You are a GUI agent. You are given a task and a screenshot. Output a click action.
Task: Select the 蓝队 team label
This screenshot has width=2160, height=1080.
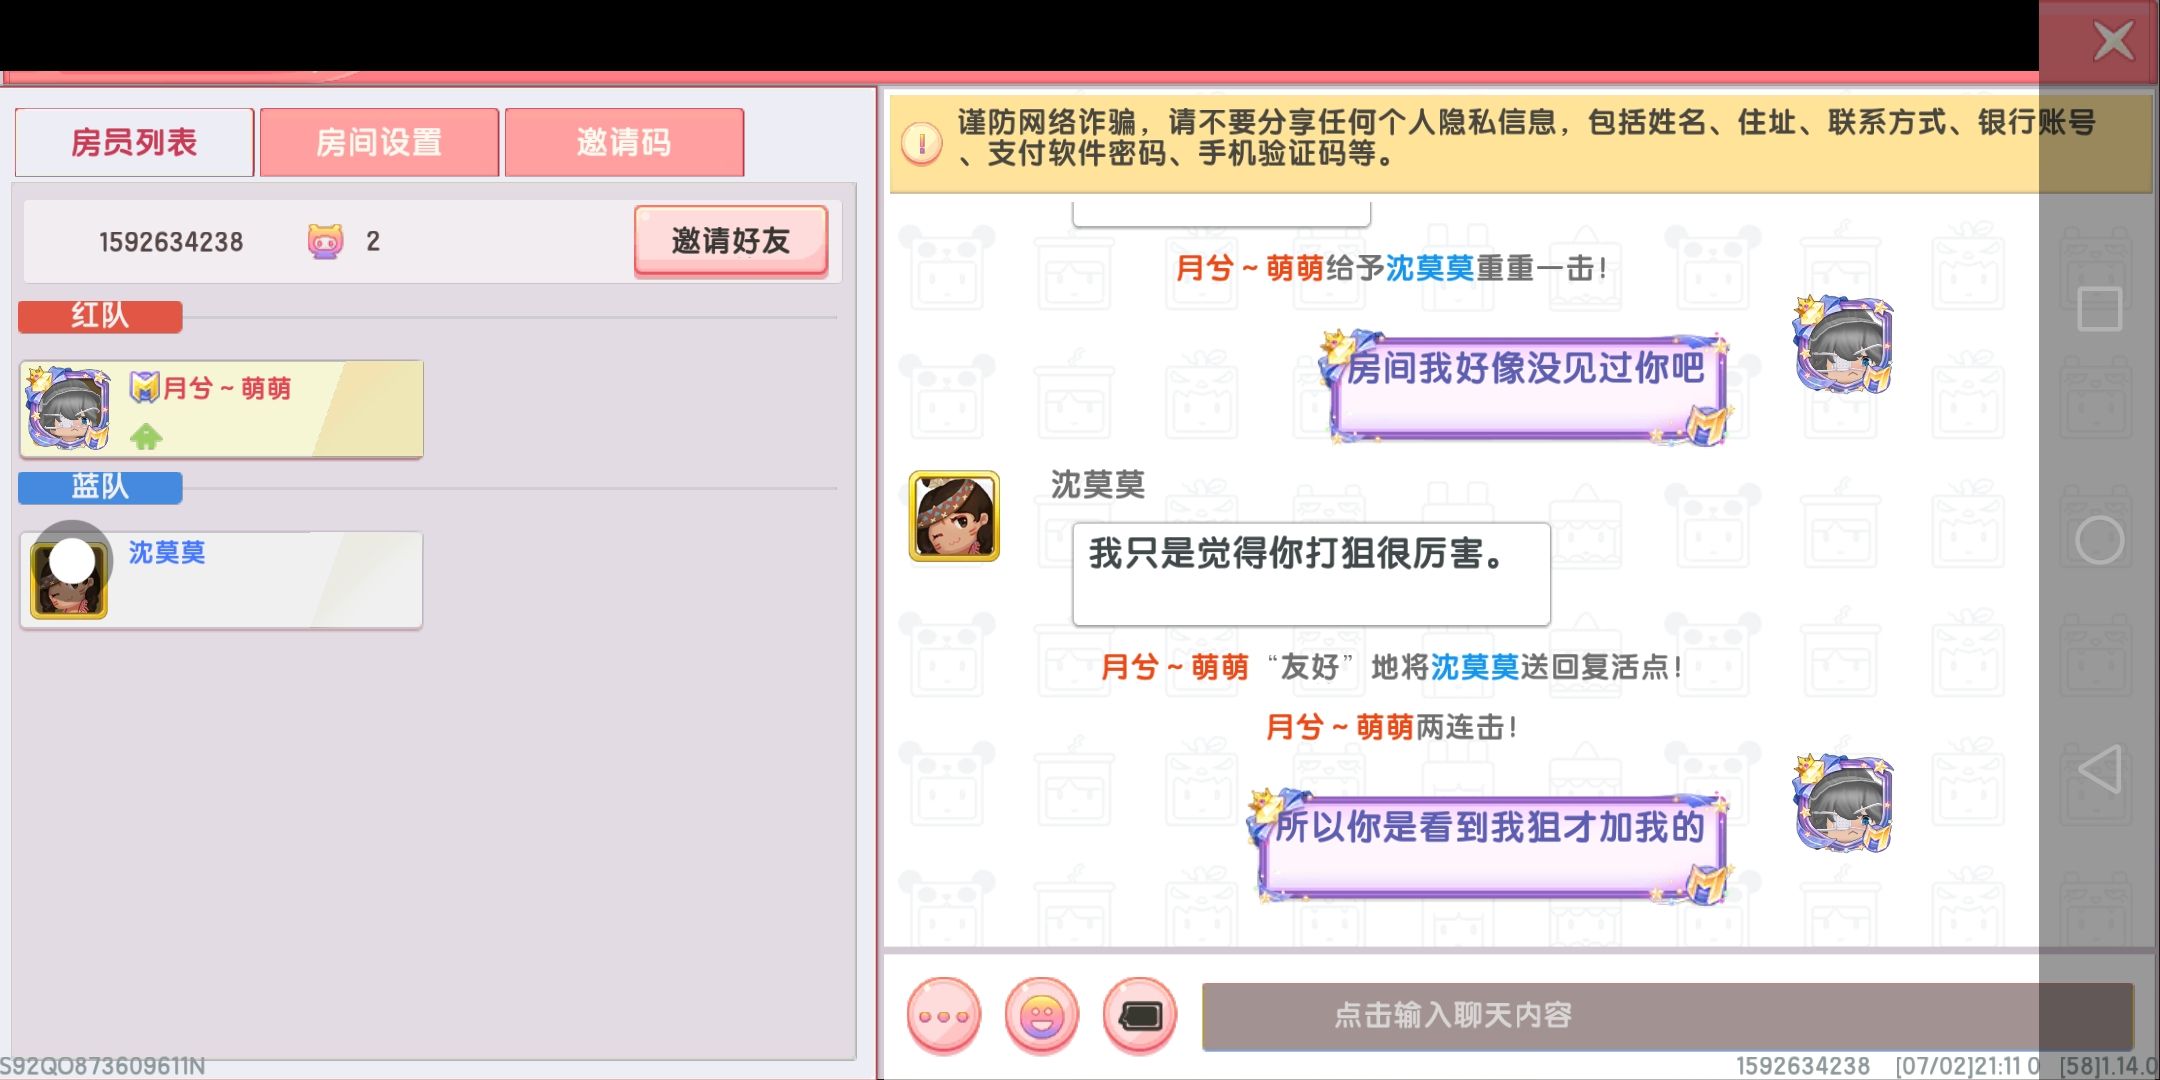tap(100, 487)
